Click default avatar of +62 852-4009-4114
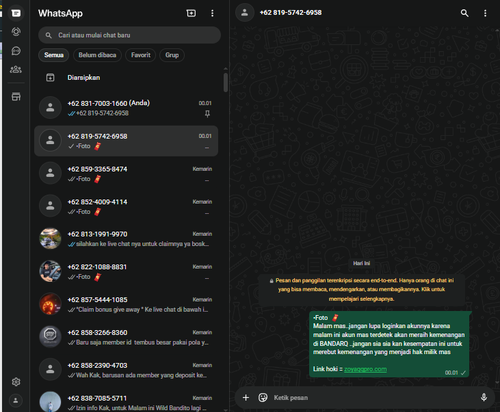Viewport: 500px width, 412px height. (50, 206)
